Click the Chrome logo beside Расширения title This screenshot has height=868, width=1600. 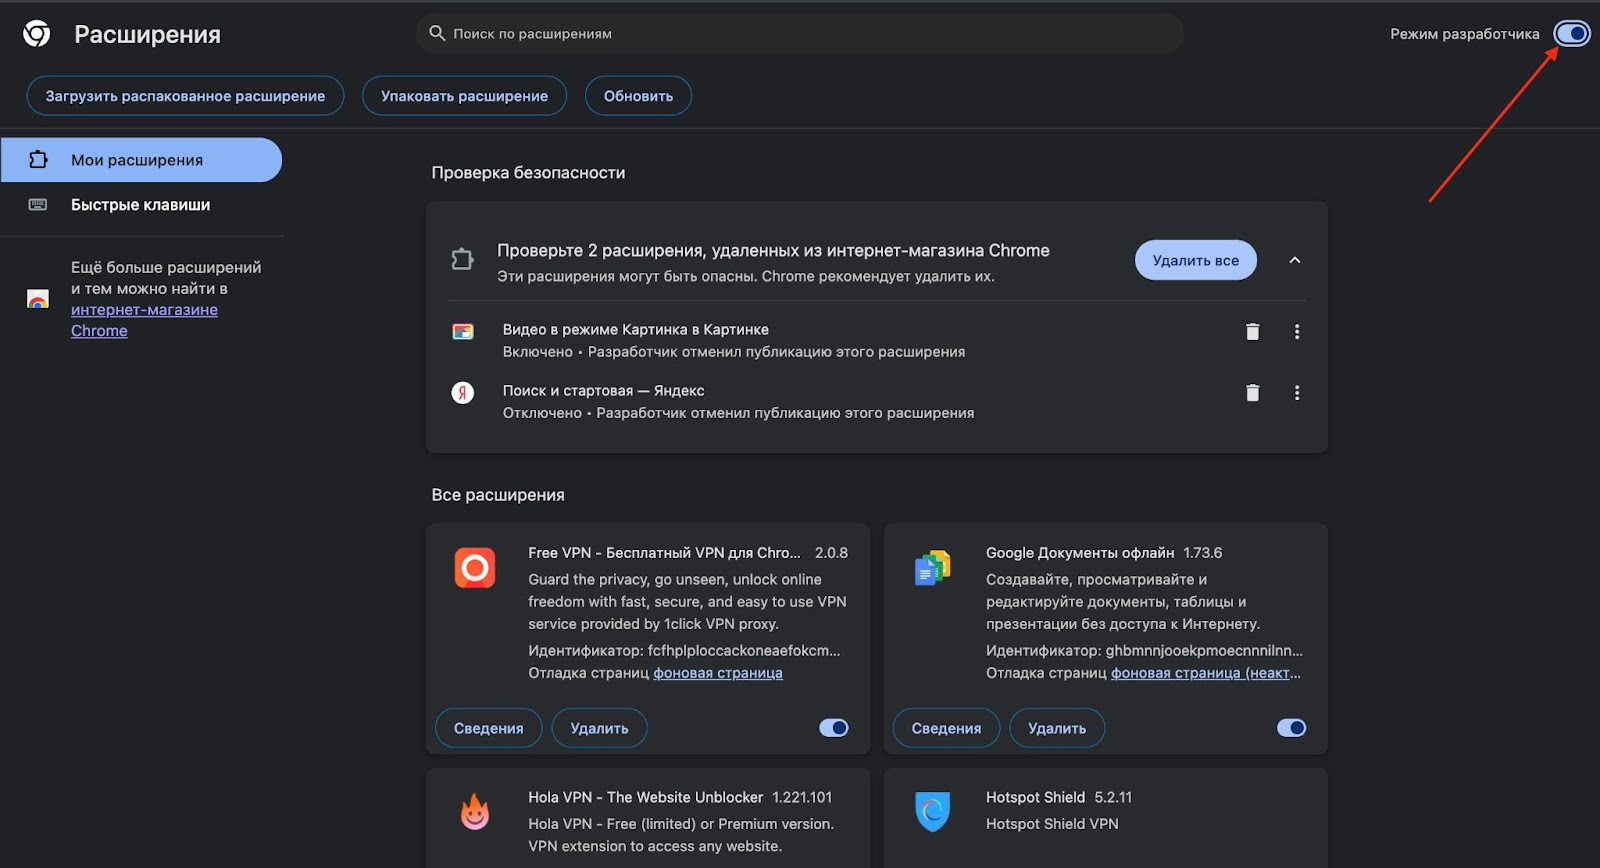click(37, 34)
